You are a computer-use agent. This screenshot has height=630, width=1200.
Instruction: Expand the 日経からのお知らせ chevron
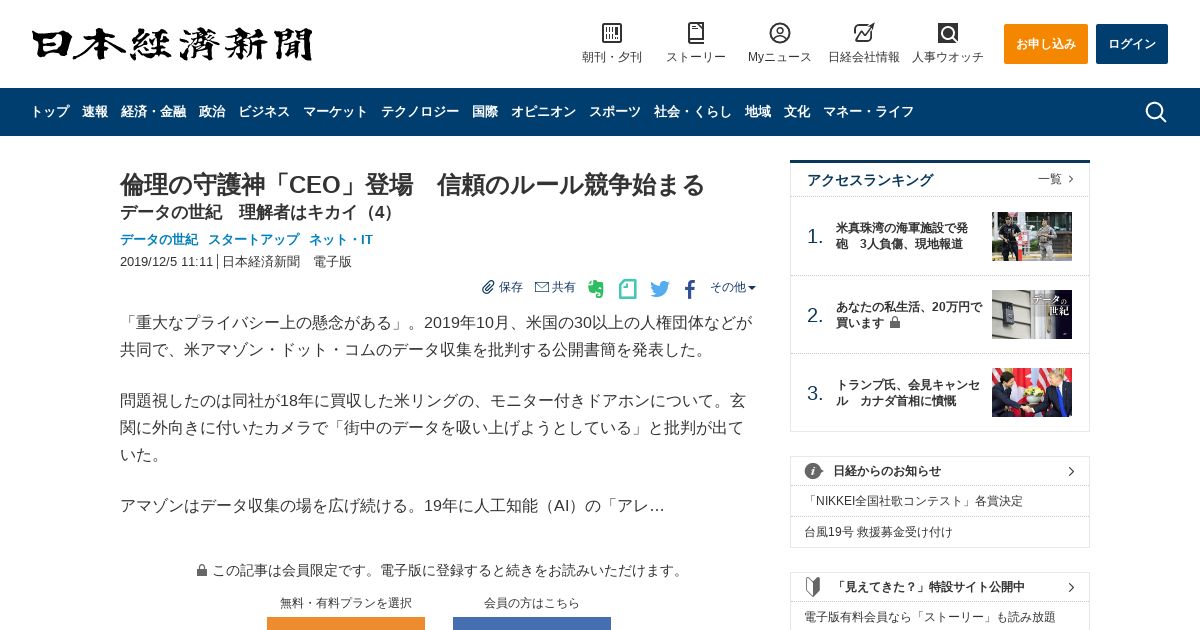[x=1071, y=471]
